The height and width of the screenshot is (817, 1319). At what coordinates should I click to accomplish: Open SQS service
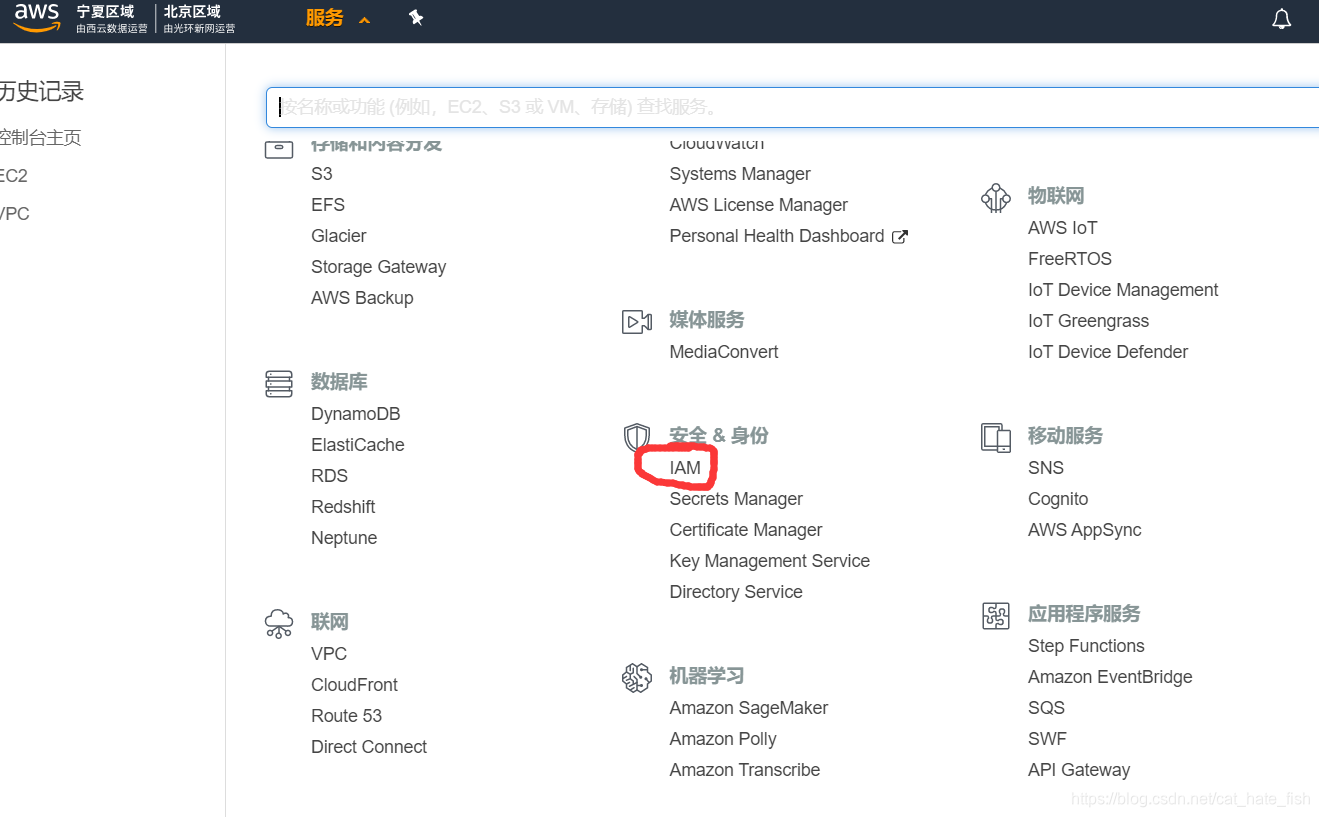[x=1046, y=708]
